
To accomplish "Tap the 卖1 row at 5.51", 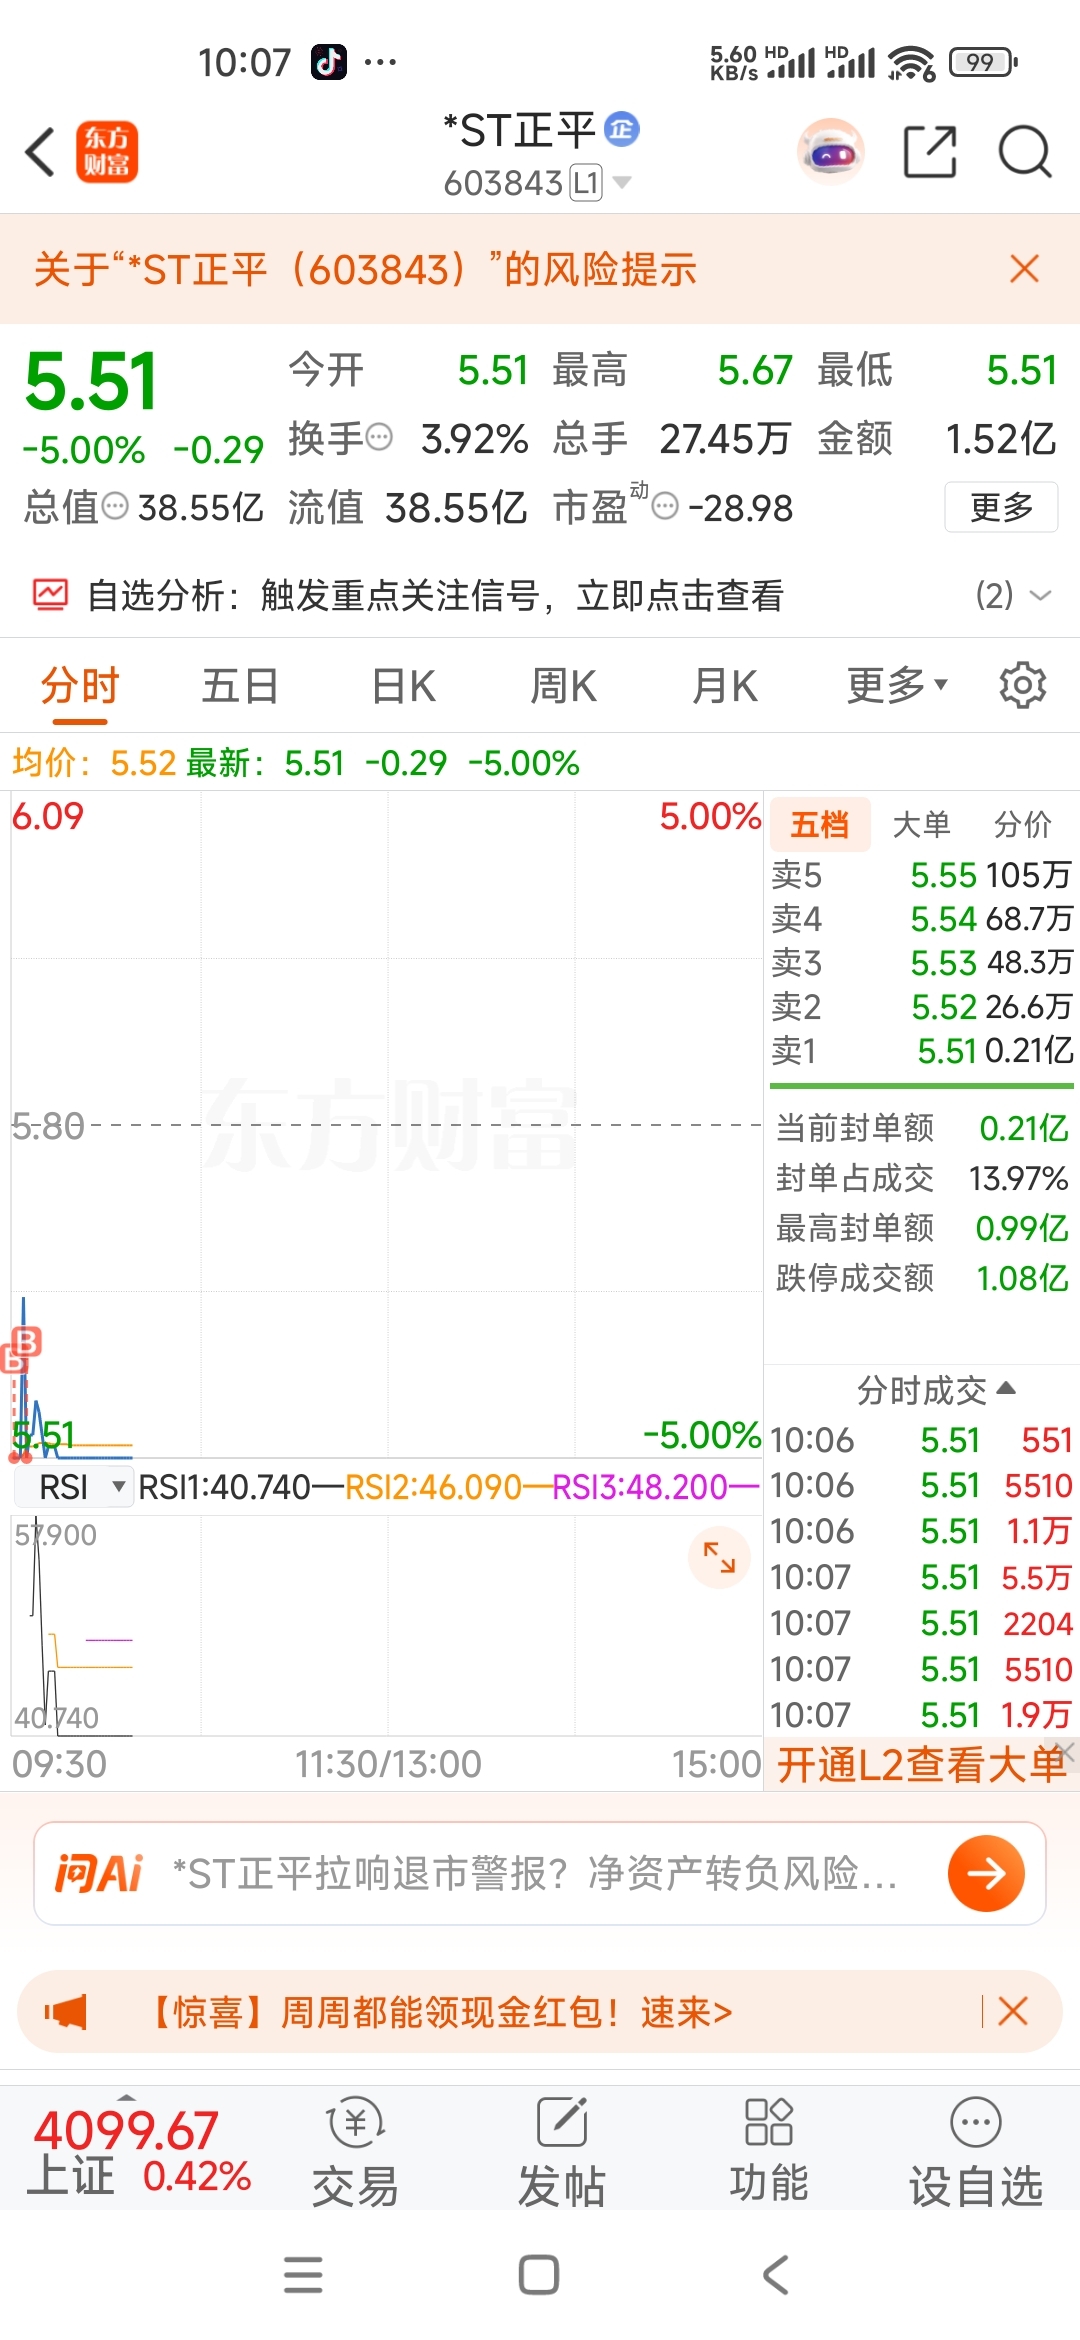I will pos(921,1050).
